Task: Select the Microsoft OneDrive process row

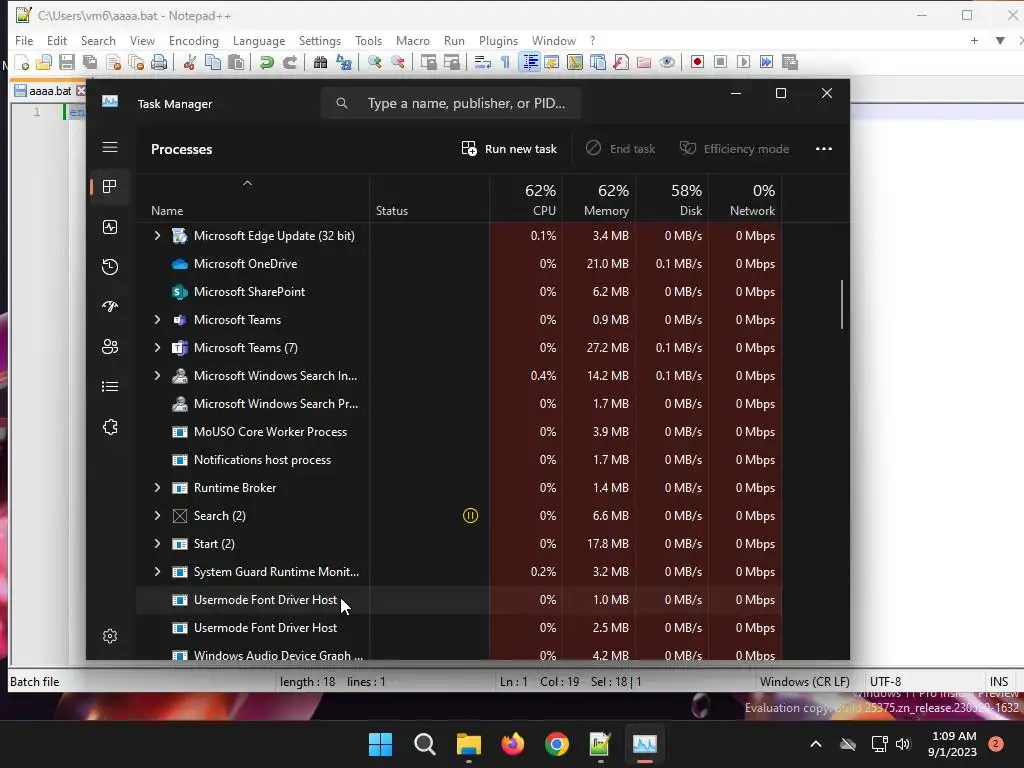Action: tap(459, 264)
